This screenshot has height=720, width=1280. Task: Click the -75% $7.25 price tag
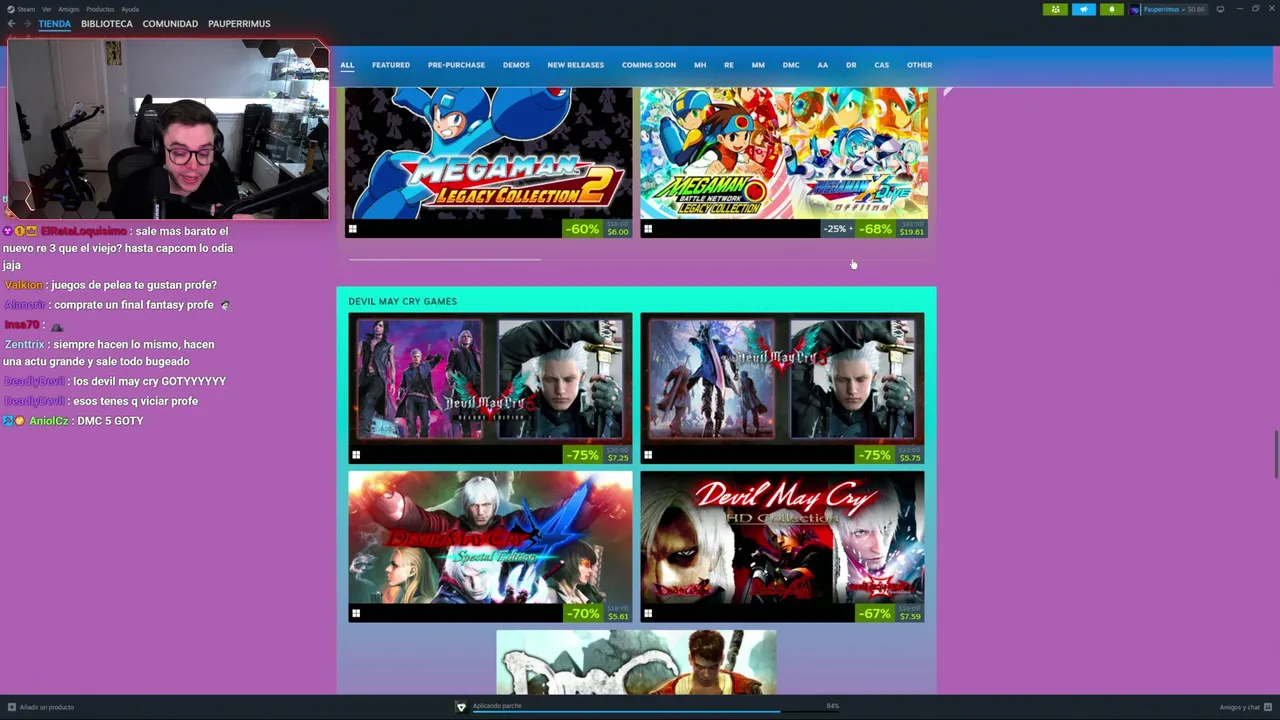pos(597,455)
